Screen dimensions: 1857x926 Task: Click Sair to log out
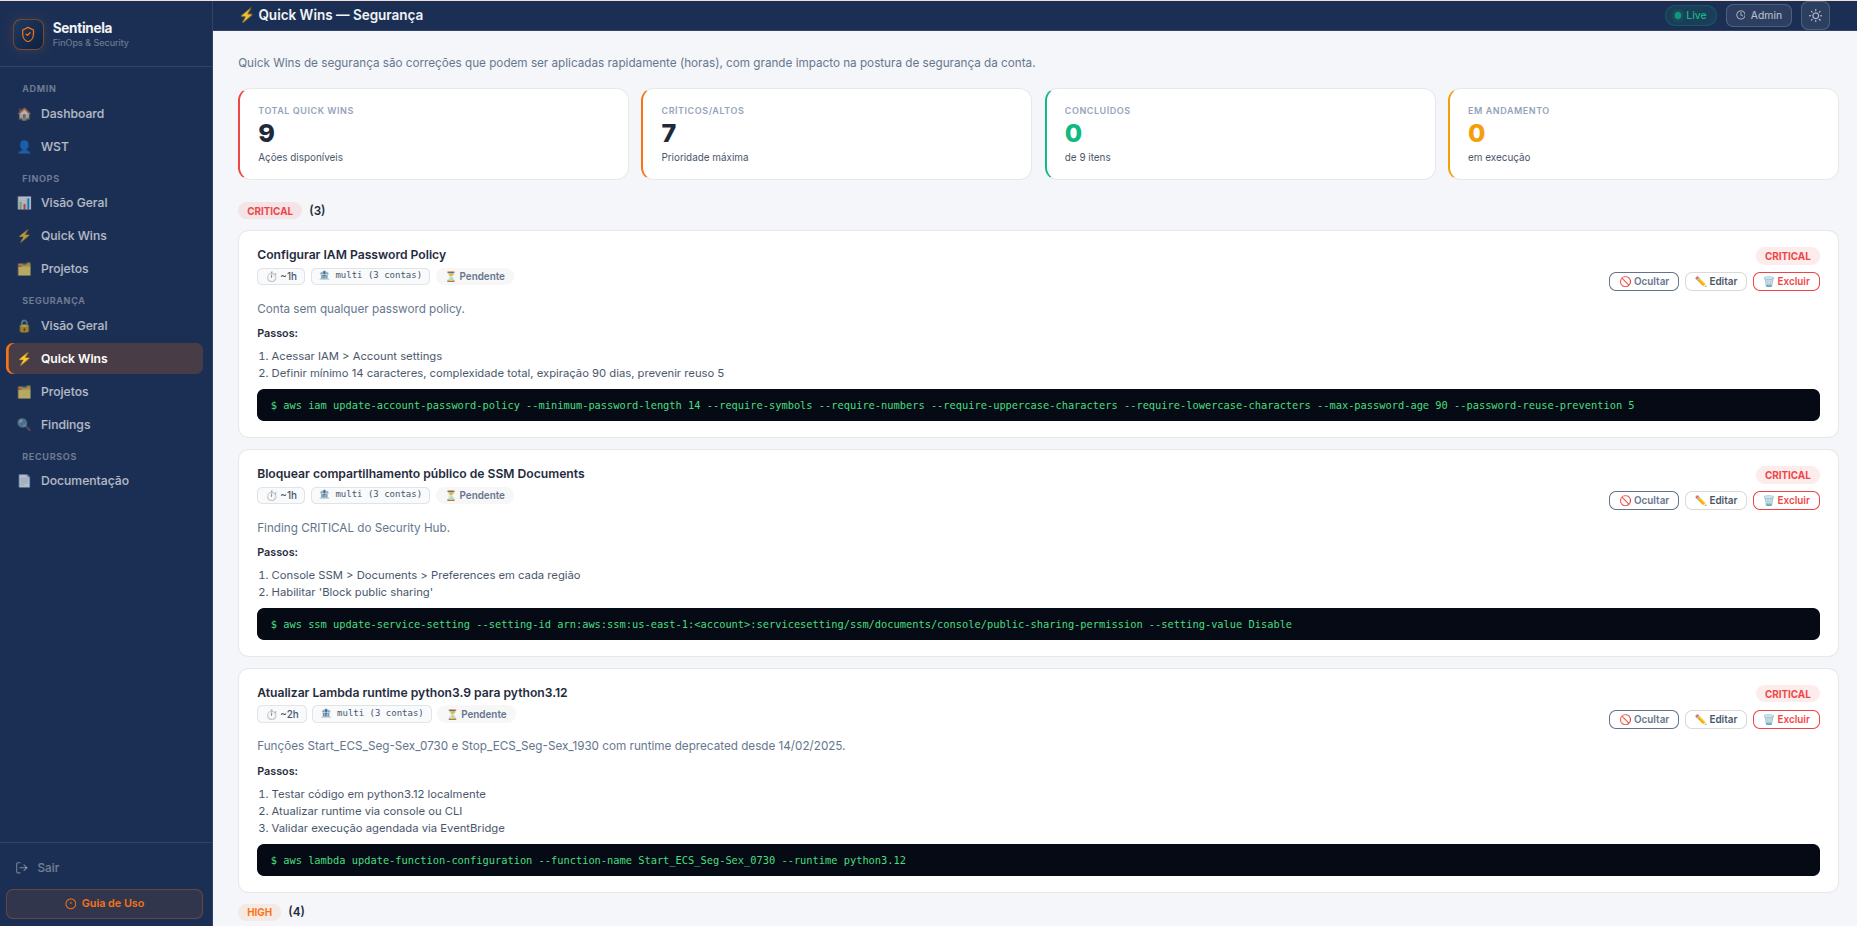(x=48, y=868)
